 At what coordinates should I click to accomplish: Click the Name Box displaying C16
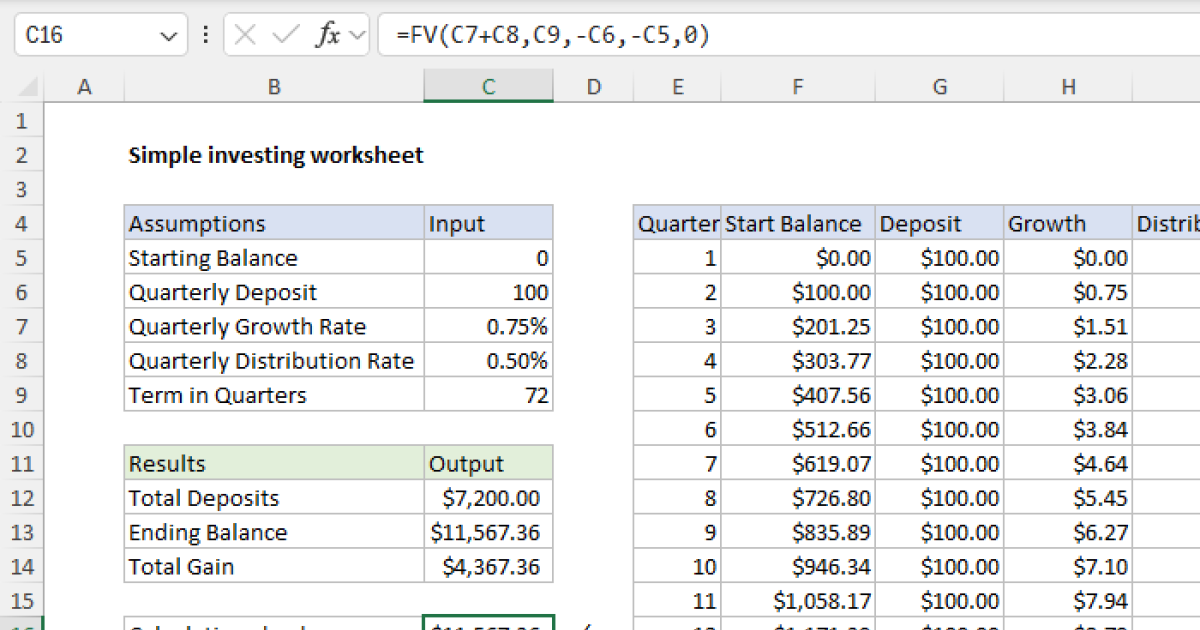click(60, 33)
